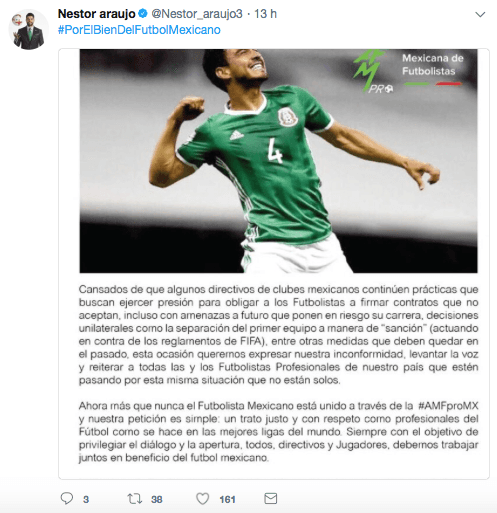Click the reply speech bubble icon
The height and width of the screenshot is (513, 497).
tap(67, 499)
